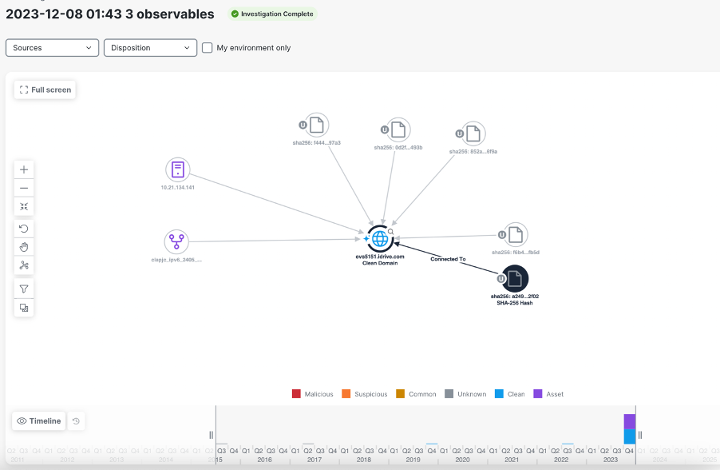720x470 pixels.
Task: Click the 2023 Q4 timeline bar
Action: [x=629, y=429]
